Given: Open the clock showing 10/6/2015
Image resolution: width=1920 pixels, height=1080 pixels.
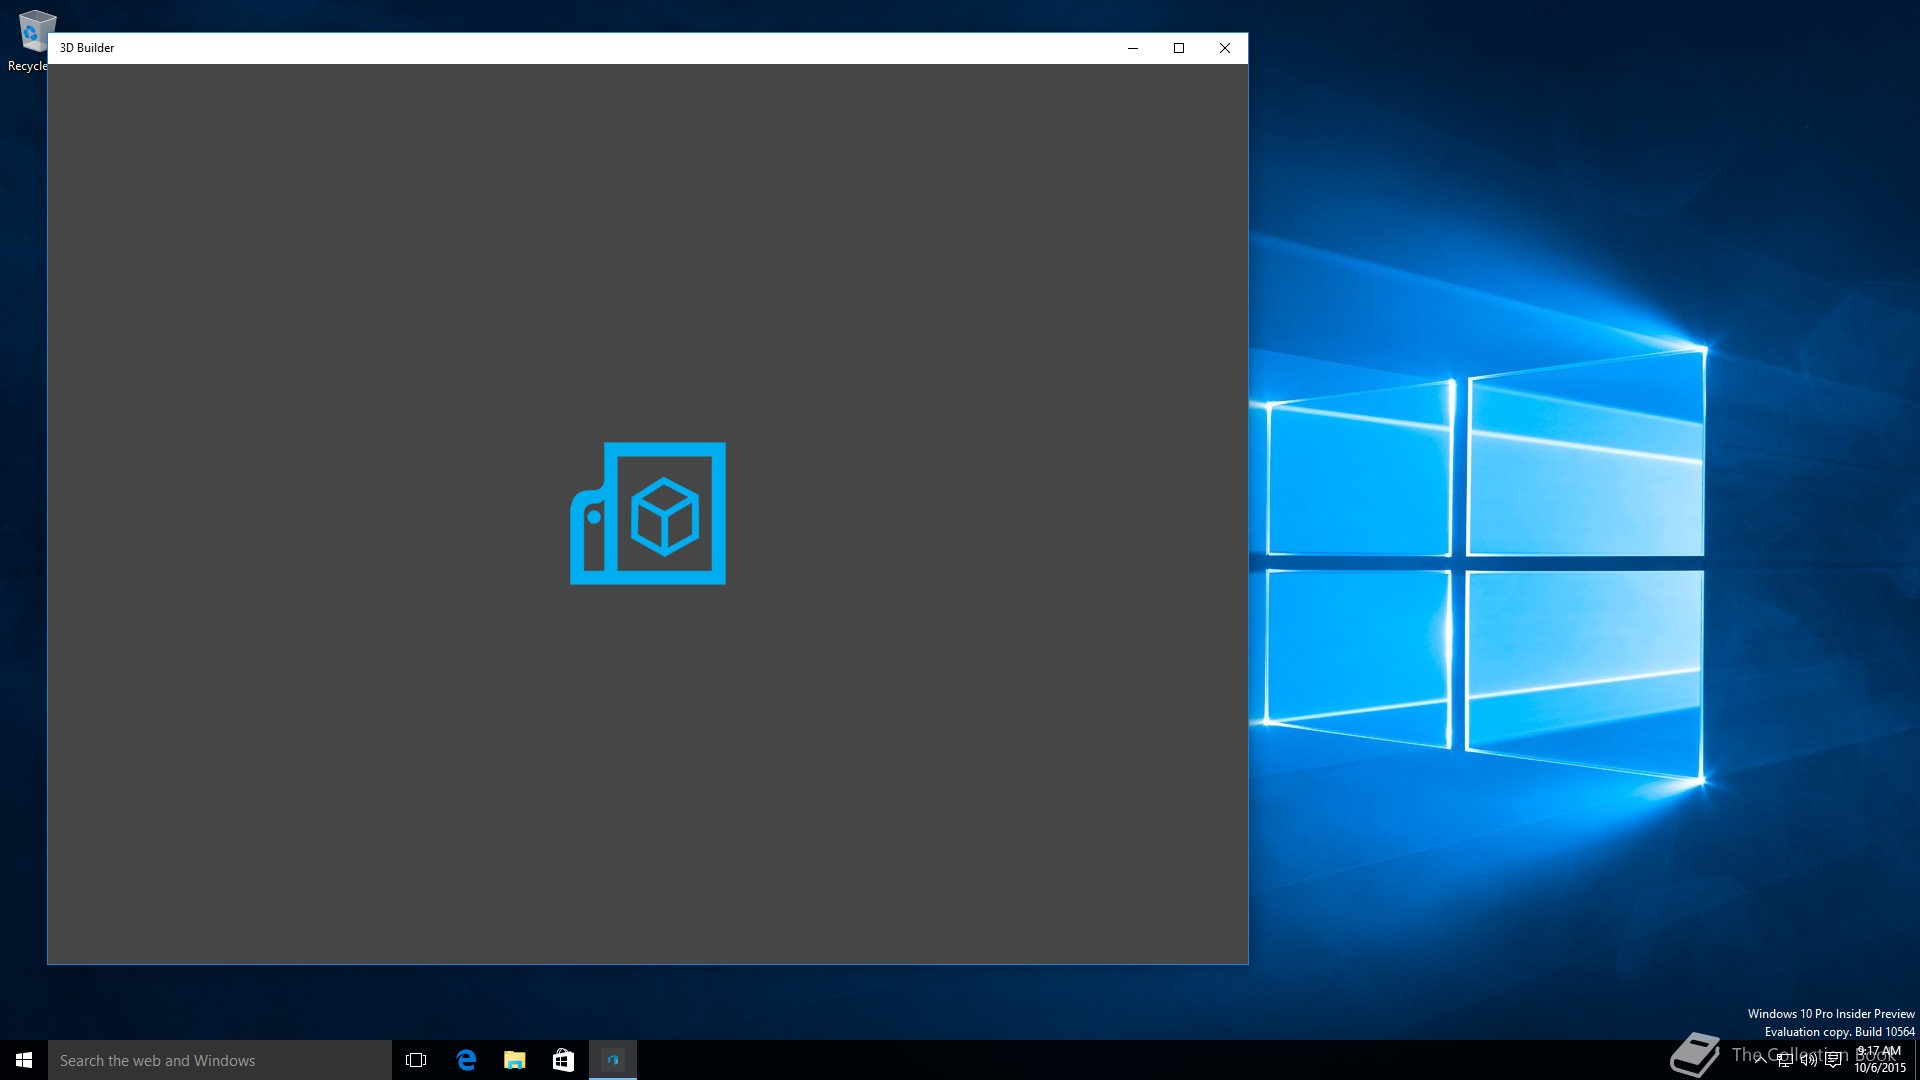Looking at the screenshot, I should (1879, 1060).
